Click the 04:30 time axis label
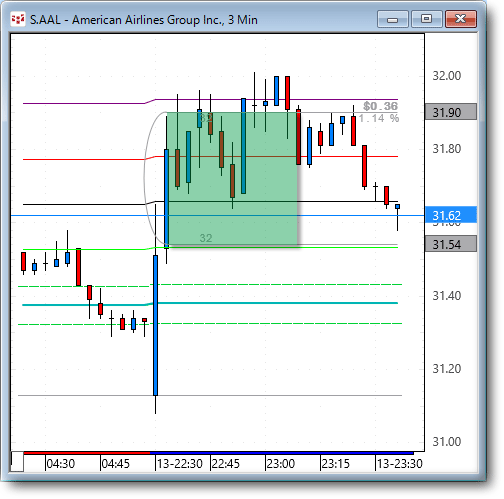The height and width of the screenshot is (499, 504). (x=60, y=464)
